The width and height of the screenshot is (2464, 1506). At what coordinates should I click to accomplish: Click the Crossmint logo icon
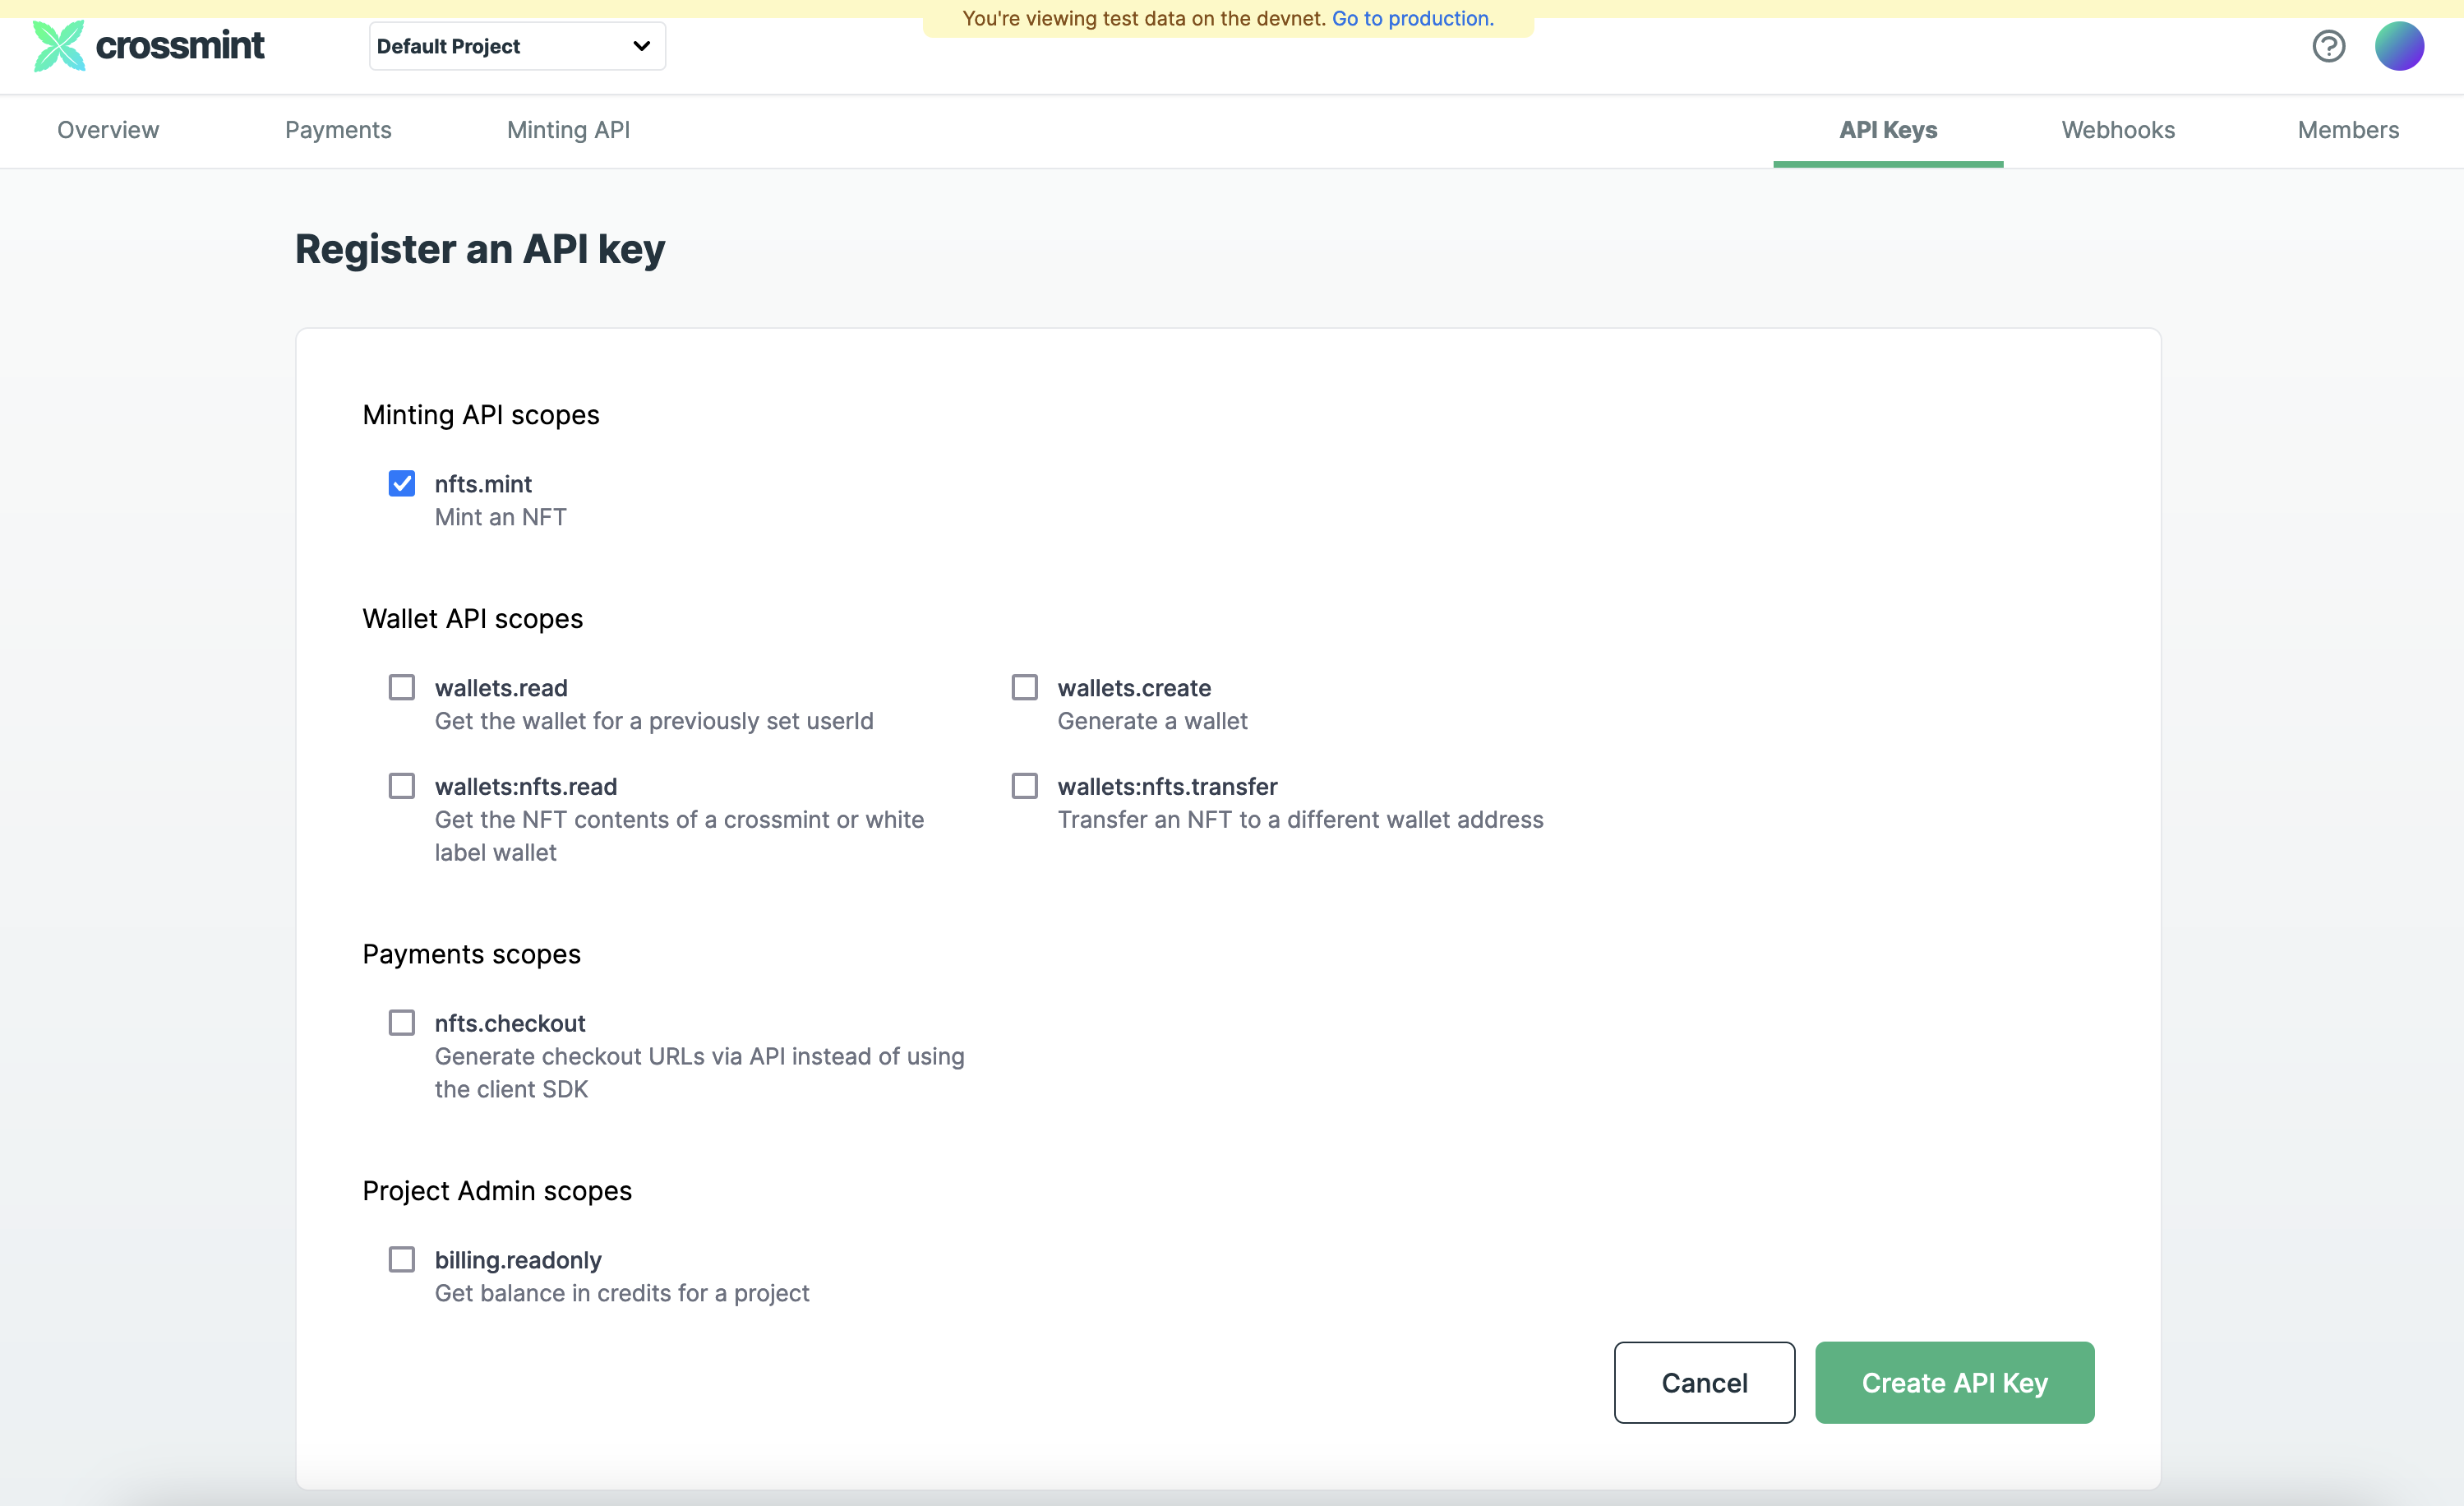click(59, 46)
